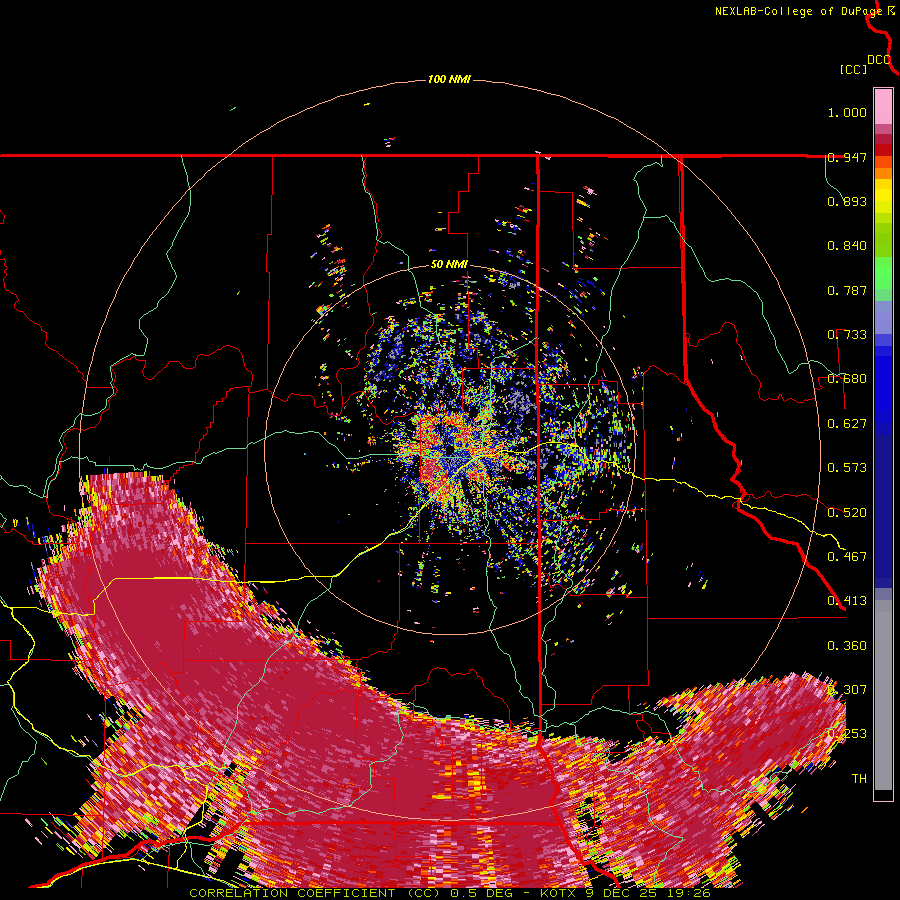Screen dimensions: 900x900
Task: Click the 100 NMI range ring label
Action: click(x=449, y=79)
